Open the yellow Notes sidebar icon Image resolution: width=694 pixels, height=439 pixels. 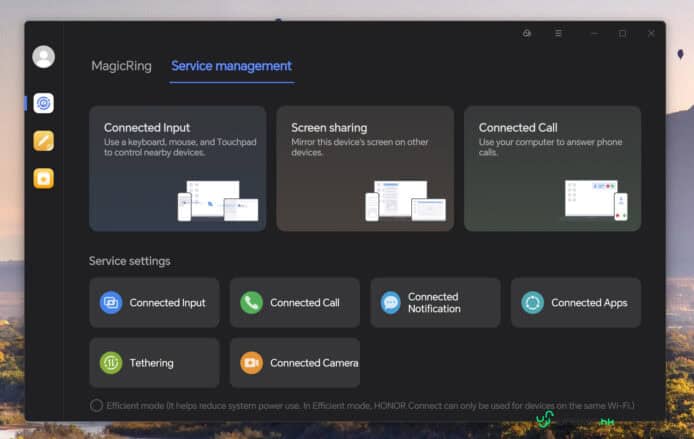click(x=43, y=141)
